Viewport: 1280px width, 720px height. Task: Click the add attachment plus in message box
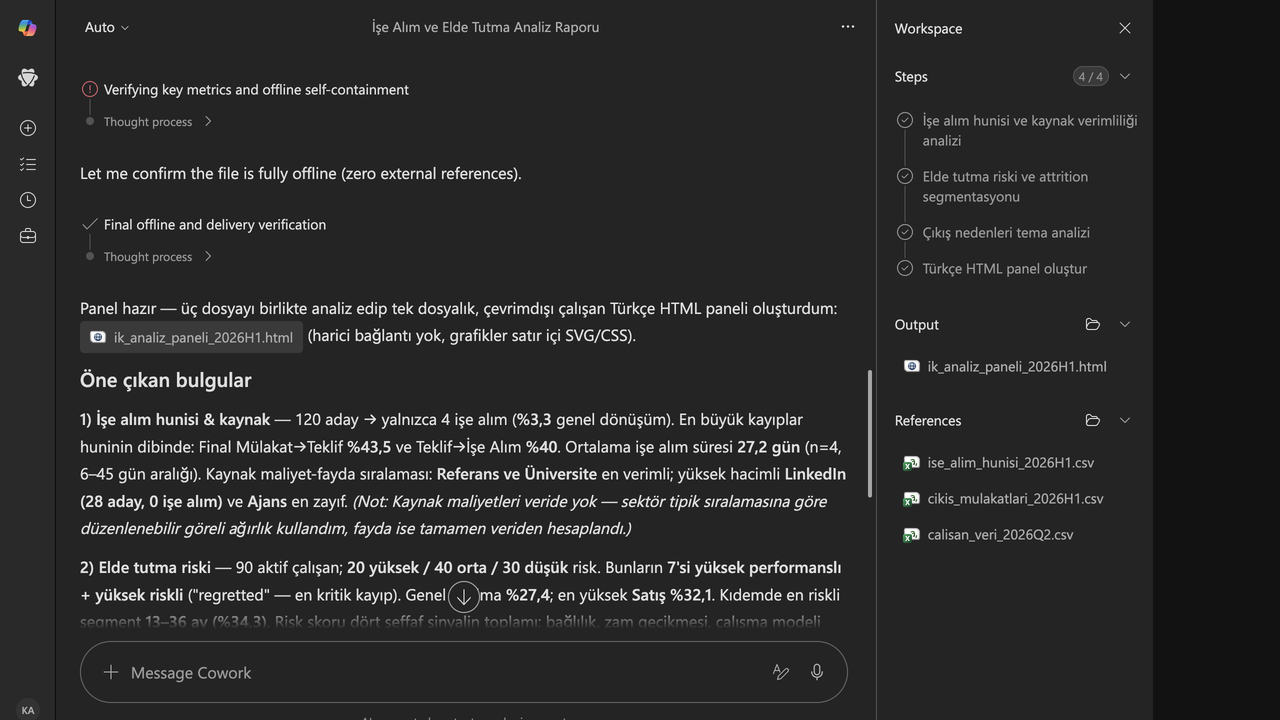(111, 672)
